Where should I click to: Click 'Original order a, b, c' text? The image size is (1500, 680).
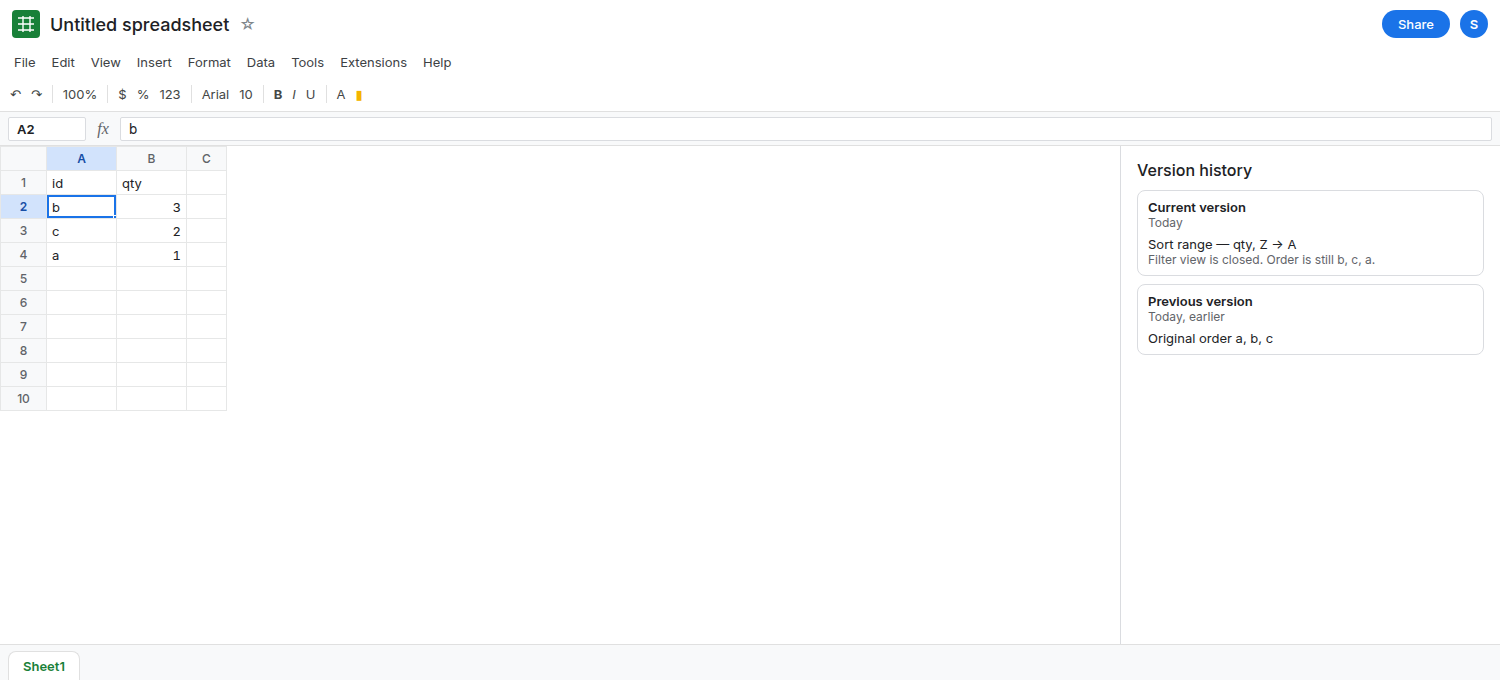[x=1210, y=338]
